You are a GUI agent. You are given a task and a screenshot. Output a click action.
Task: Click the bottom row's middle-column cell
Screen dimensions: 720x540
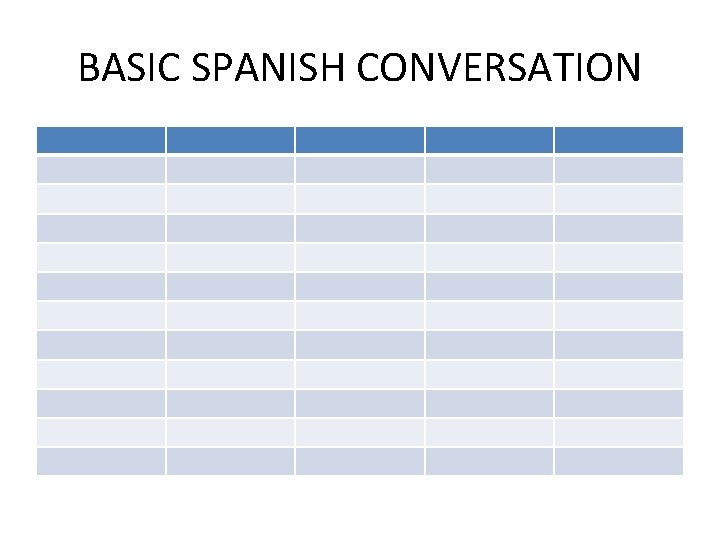pos(360,461)
